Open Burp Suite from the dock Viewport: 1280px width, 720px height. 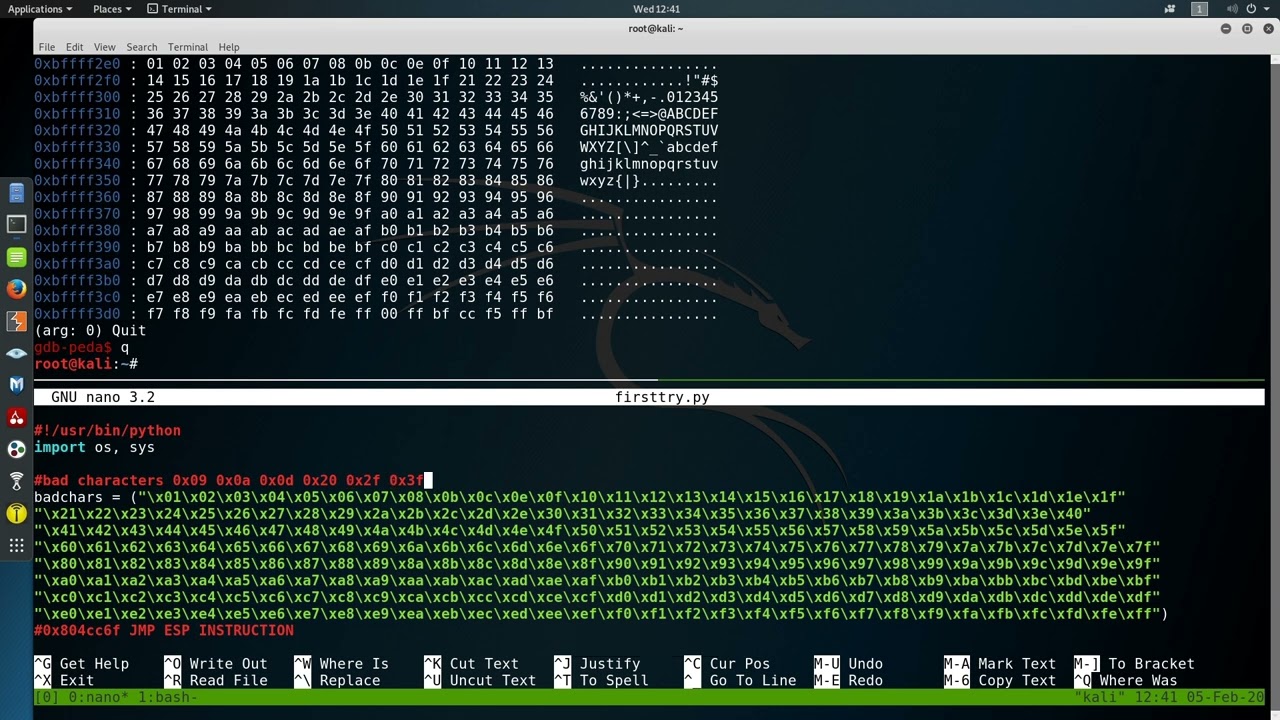coord(16,321)
